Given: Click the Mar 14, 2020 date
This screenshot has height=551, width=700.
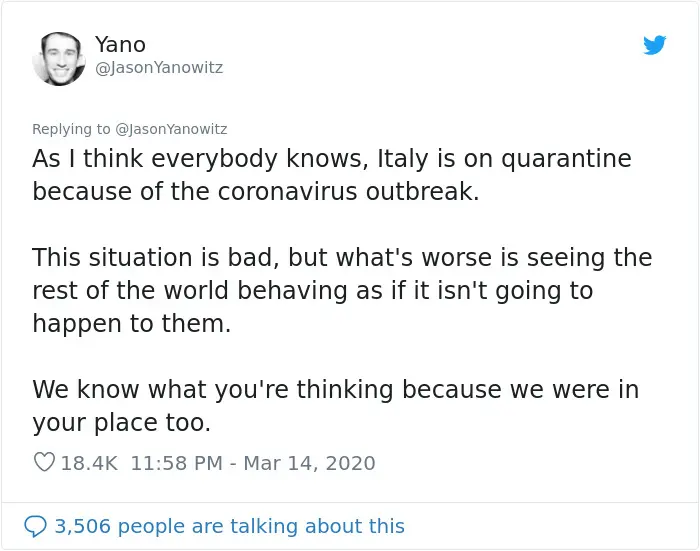Looking at the screenshot, I should click(311, 463).
